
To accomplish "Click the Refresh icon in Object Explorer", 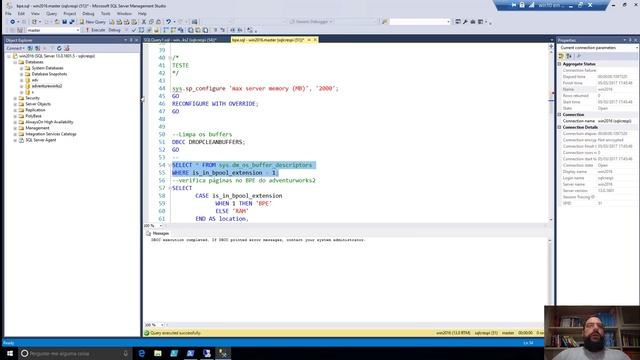I will click(x=59, y=48).
